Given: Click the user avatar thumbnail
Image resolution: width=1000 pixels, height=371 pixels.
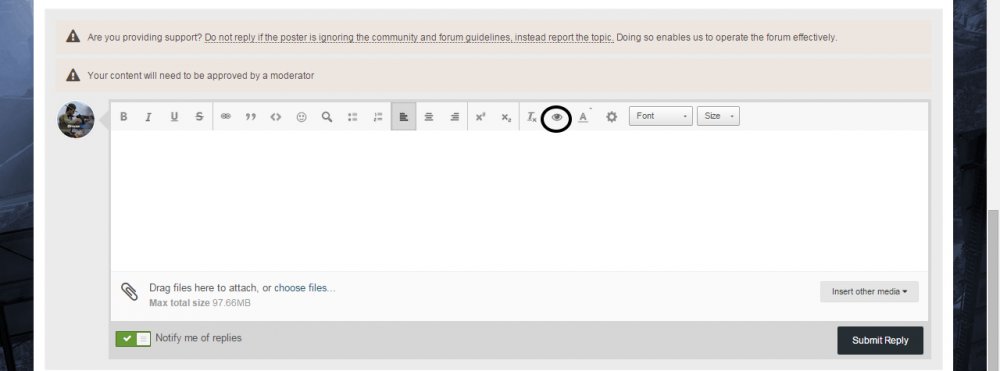Looking at the screenshot, I should coord(76,120).
